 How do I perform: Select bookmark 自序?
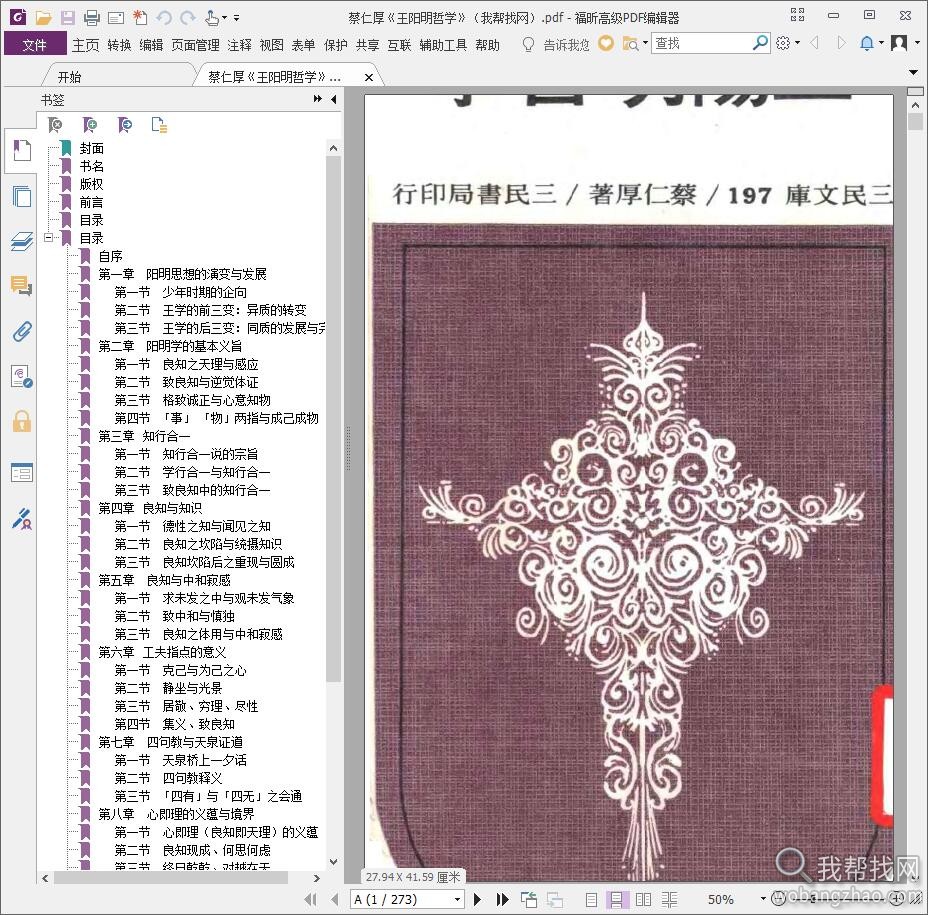[x=111, y=256]
